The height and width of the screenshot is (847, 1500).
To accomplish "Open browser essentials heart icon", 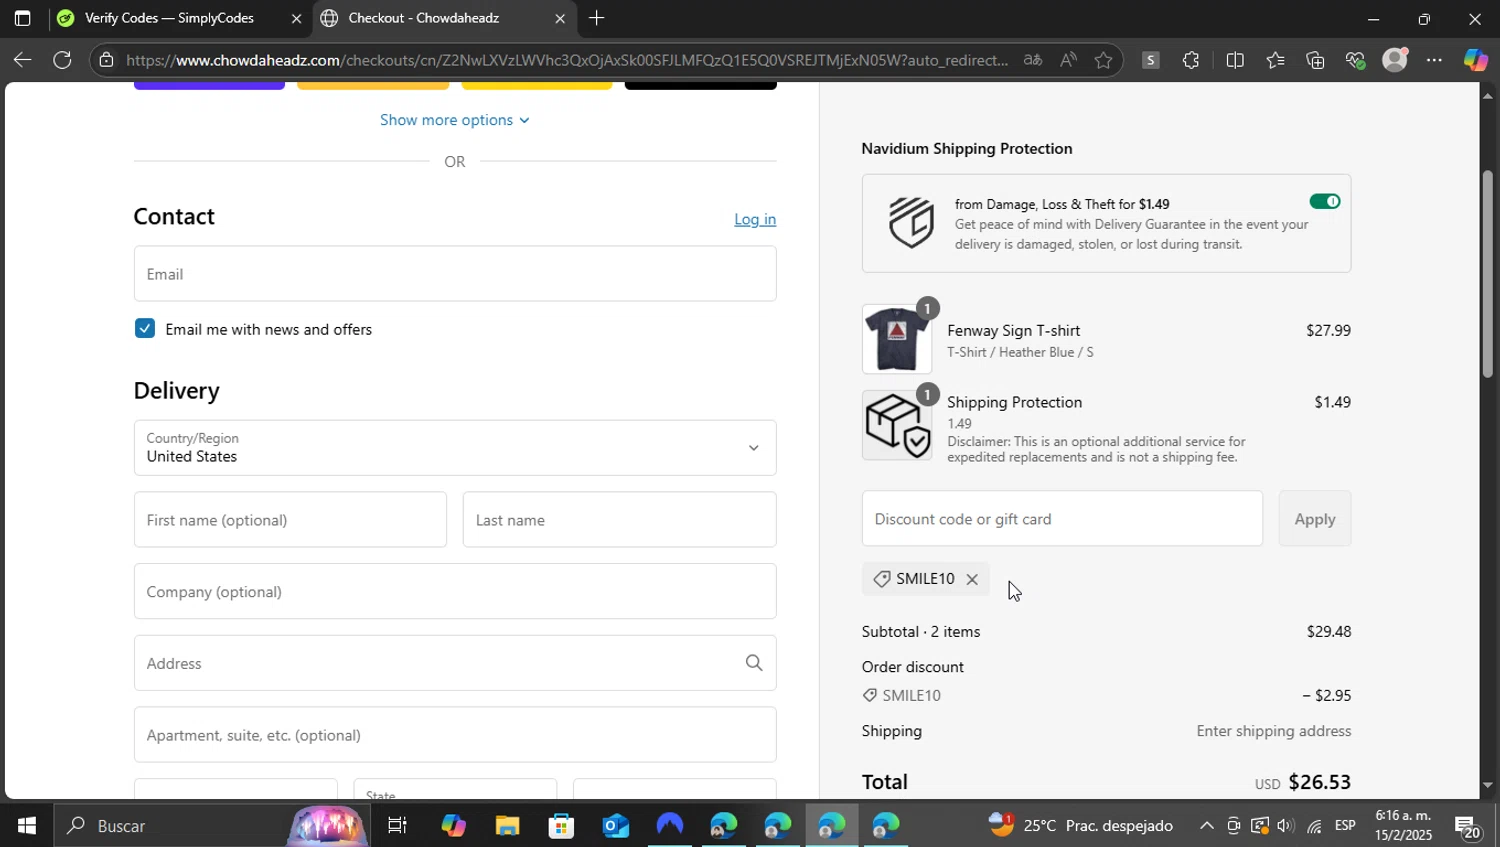I will (x=1355, y=60).
